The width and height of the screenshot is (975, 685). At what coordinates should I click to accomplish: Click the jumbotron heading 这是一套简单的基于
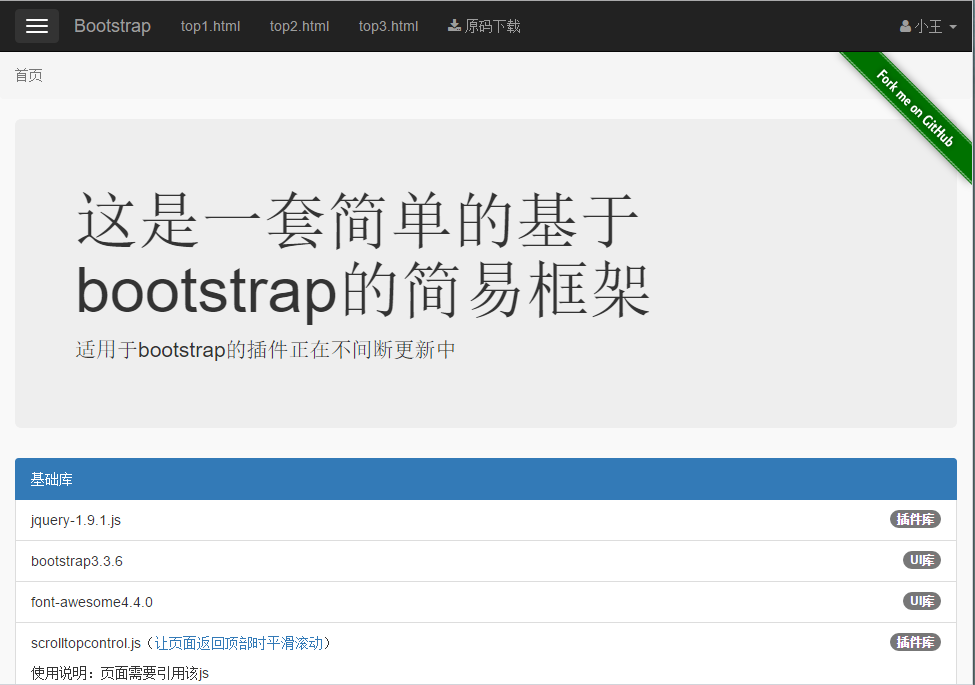[x=358, y=221]
